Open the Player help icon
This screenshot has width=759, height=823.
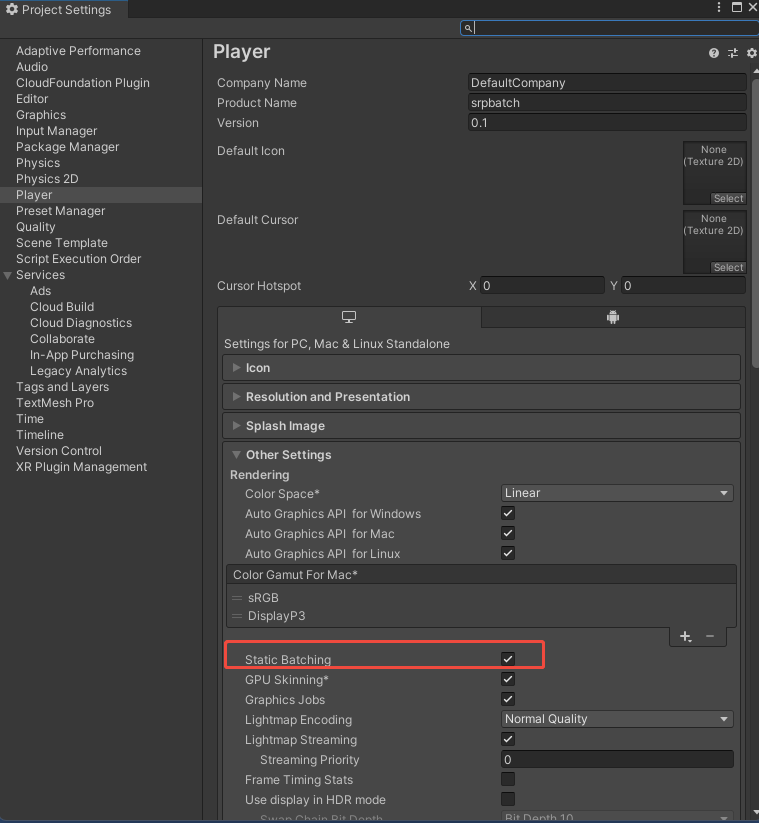point(713,53)
